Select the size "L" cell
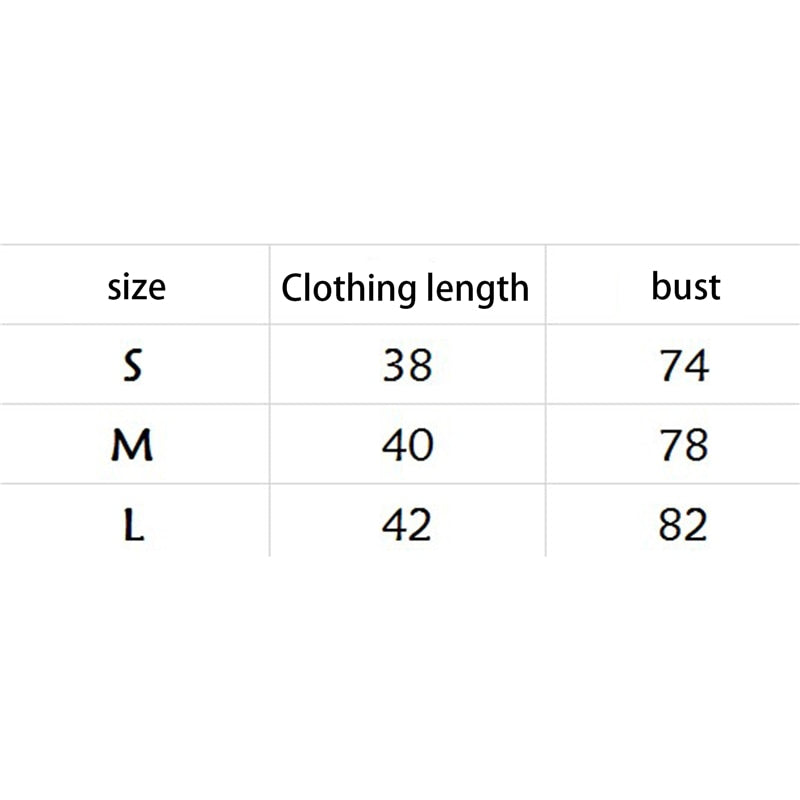 [133, 524]
